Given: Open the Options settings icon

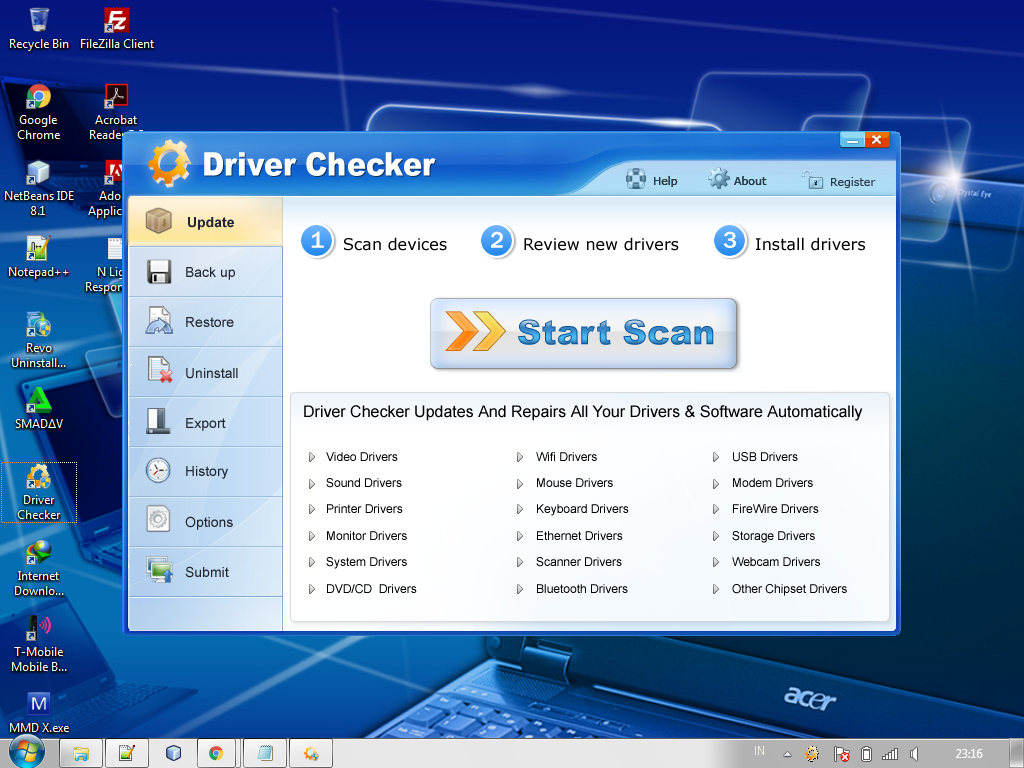Looking at the screenshot, I should [160, 521].
